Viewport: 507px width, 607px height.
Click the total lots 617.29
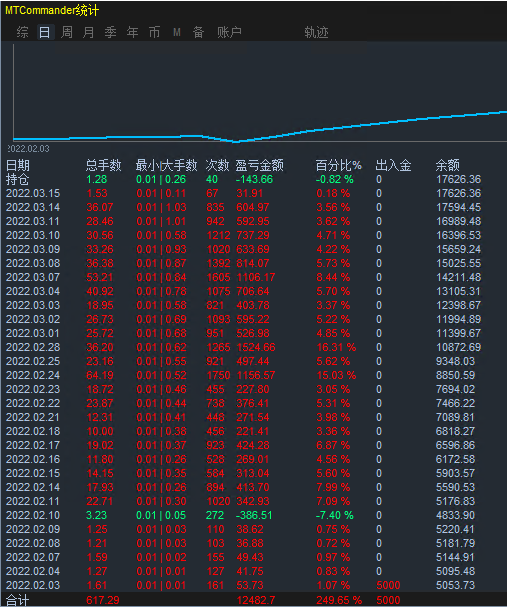pyautogui.click(x=103, y=600)
